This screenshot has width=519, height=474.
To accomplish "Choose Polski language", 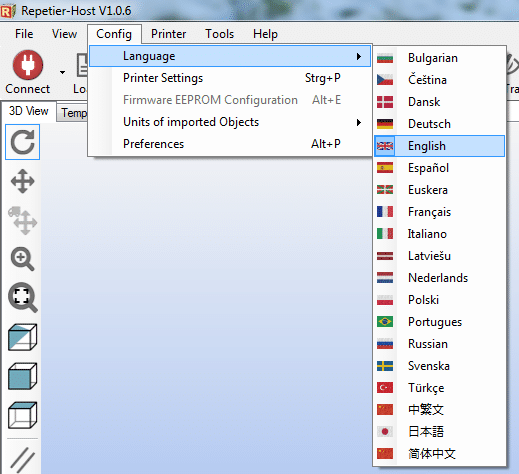I will (439, 300).
